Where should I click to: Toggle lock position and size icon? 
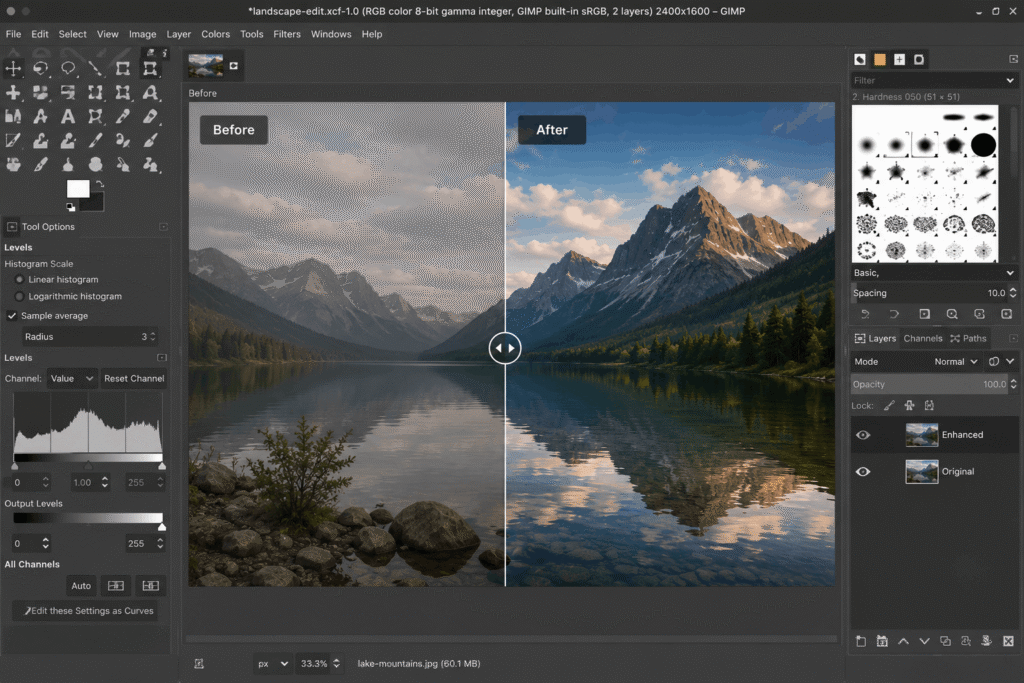(909, 405)
